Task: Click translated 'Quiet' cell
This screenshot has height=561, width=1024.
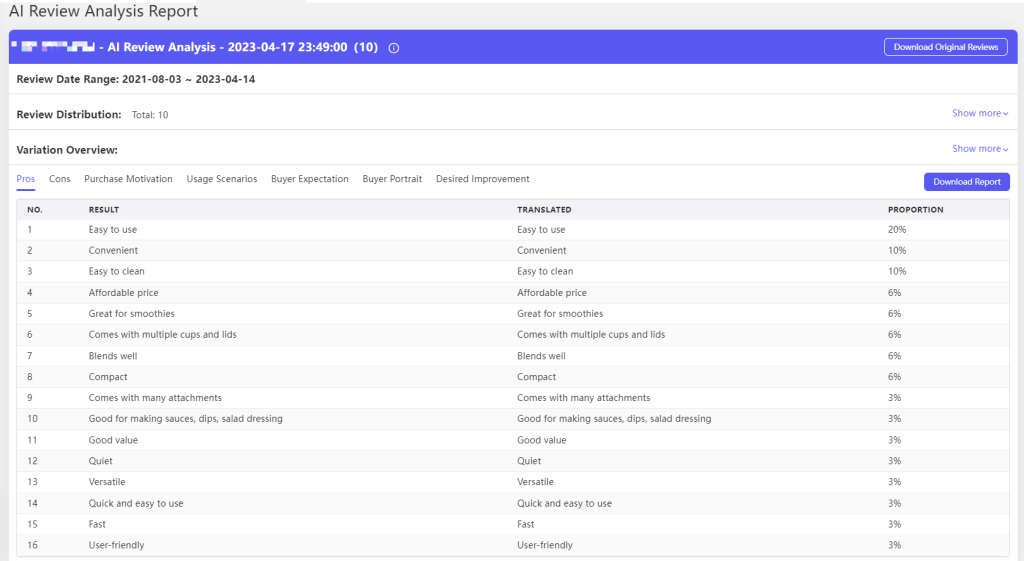Action: [x=529, y=461]
